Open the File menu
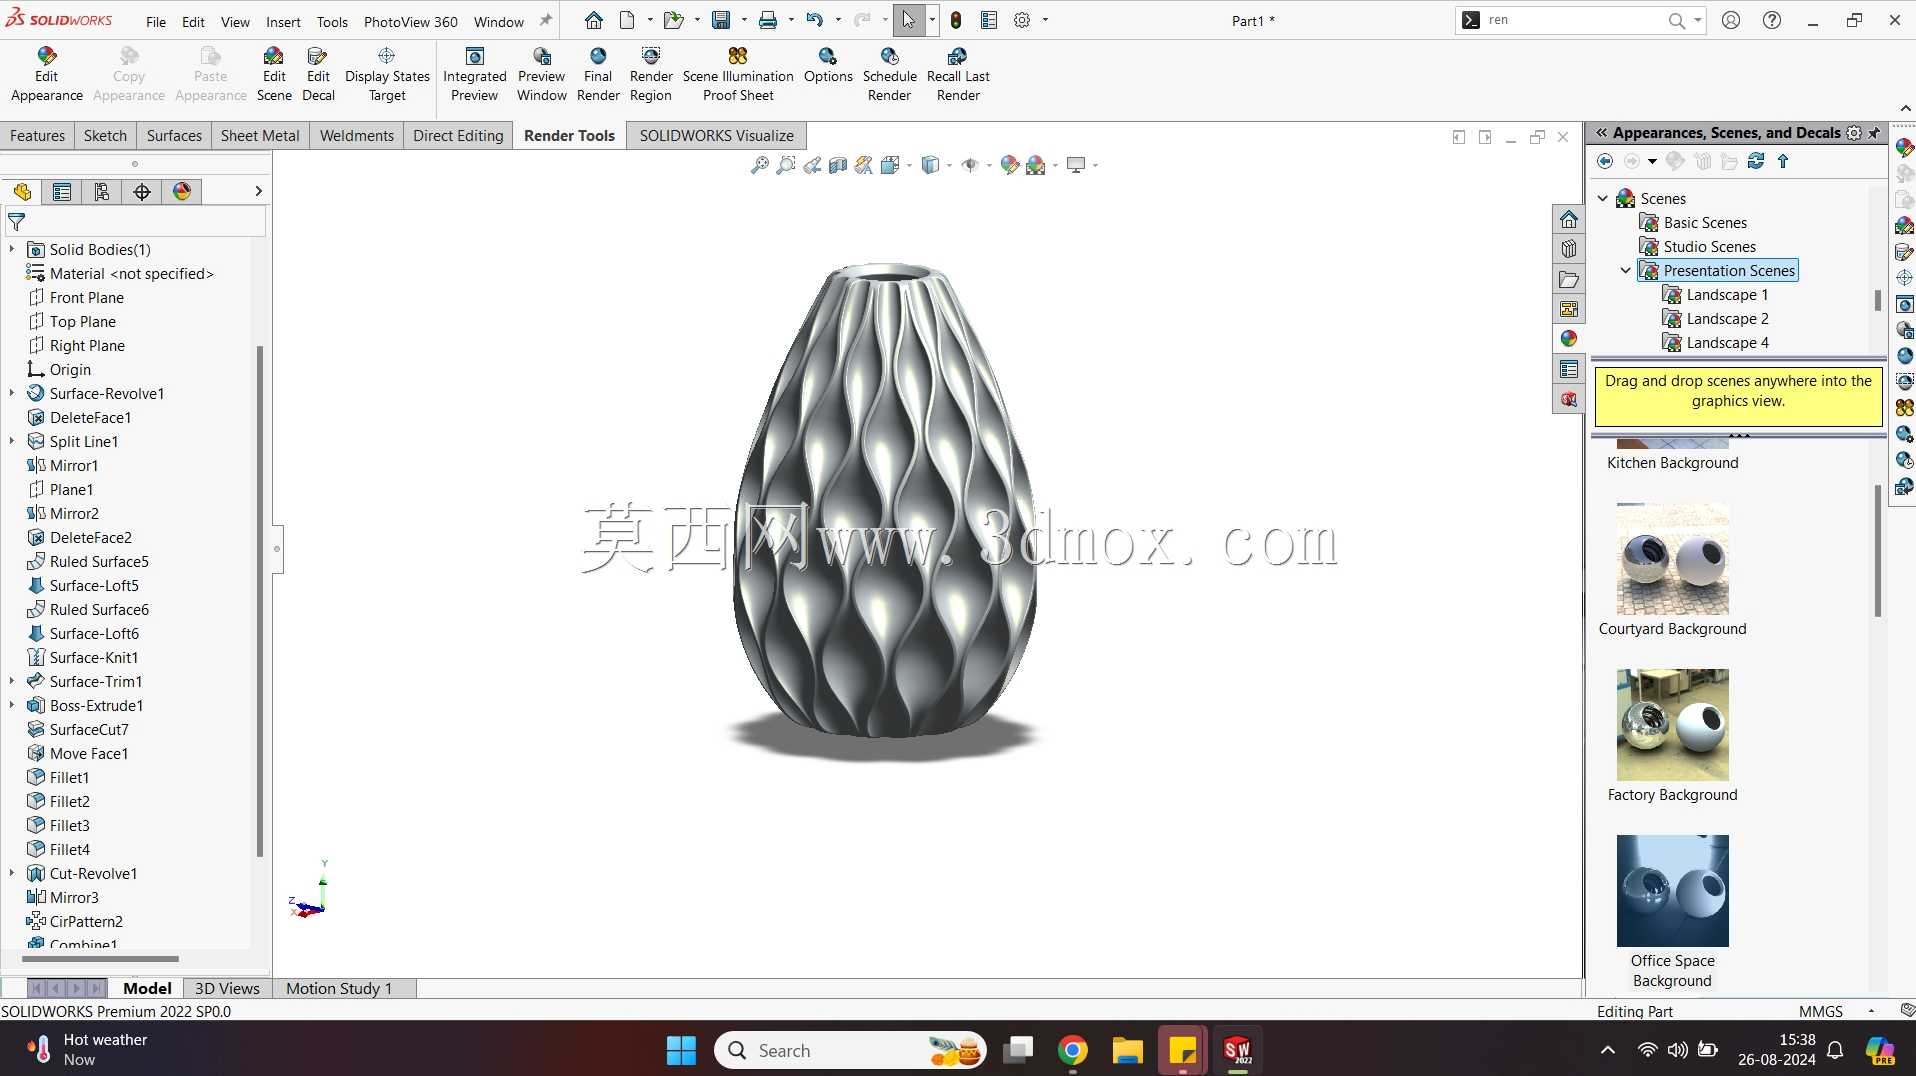Image resolution: width=1916 pixels, height=1076 pixels. tap(156, 21)
